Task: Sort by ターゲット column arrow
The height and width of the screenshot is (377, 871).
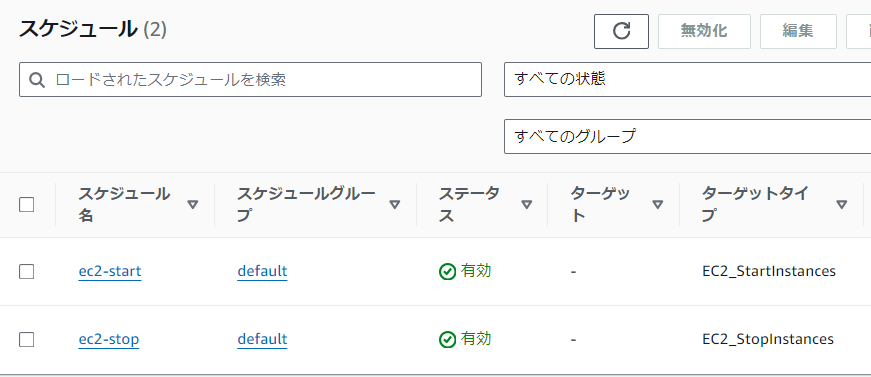Action: pos(658,205)
